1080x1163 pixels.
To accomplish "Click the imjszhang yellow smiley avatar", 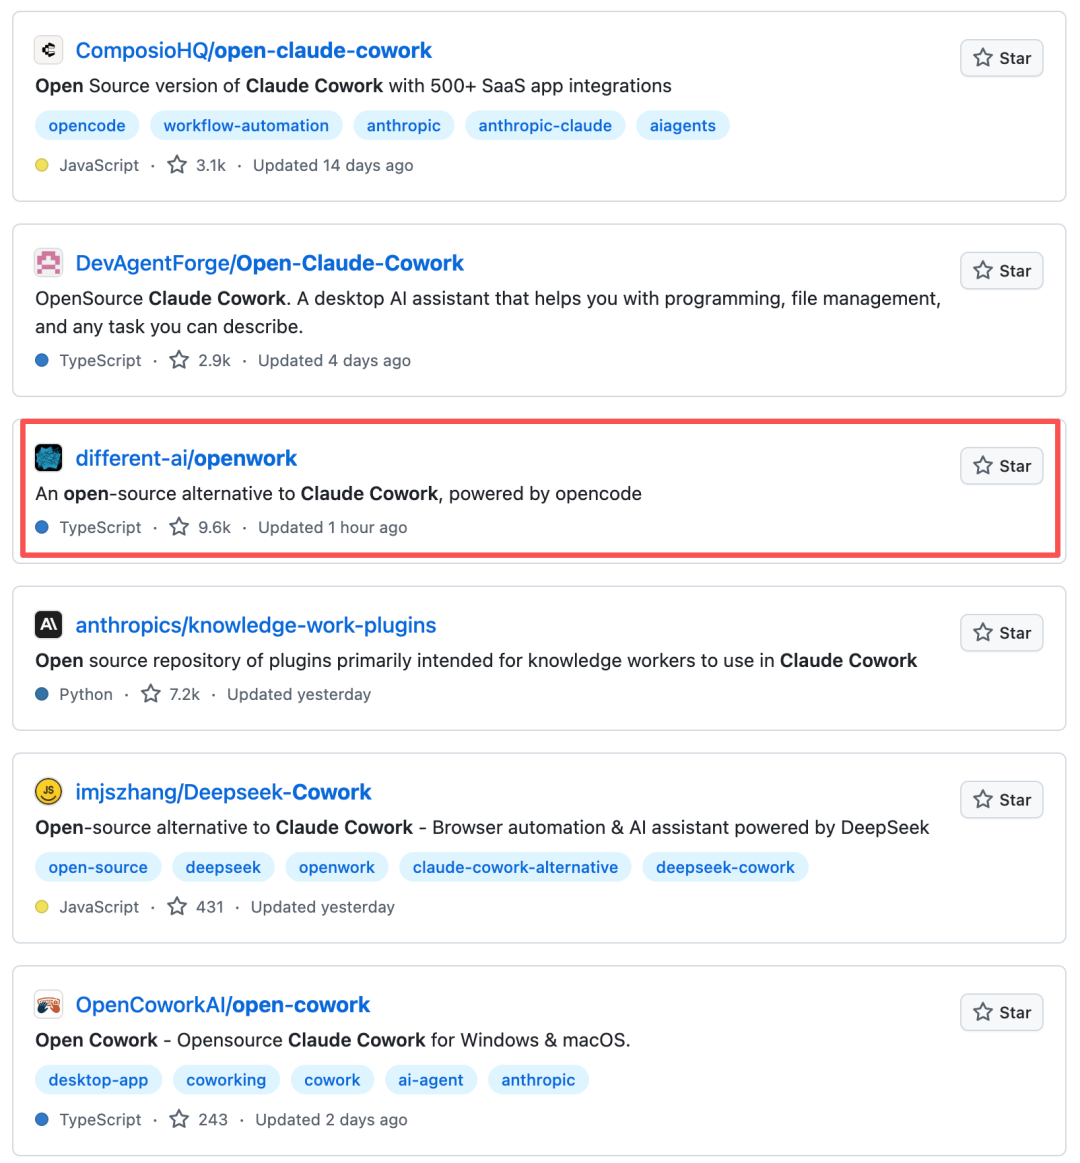I will click(x=48, y=792).
